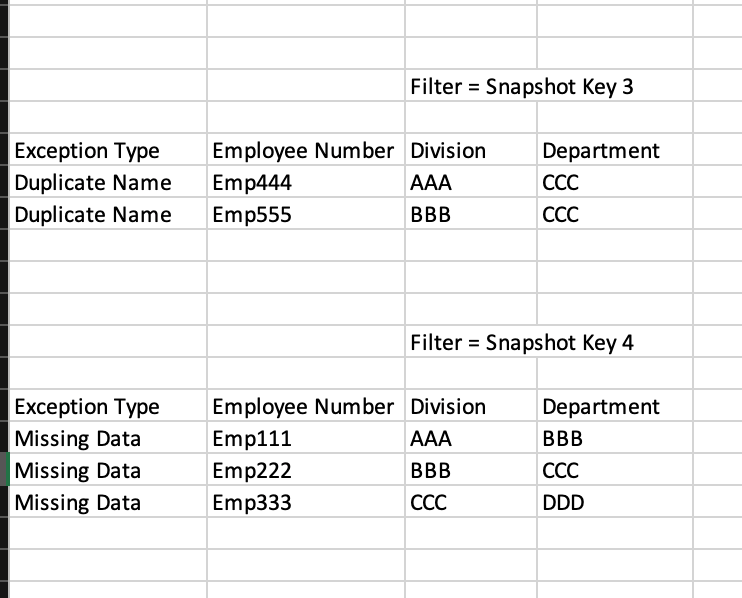The height and width of the screenshot is (598, 742).
Task: Click Missing Data cell beside Emp333
Action: [107, 501]
